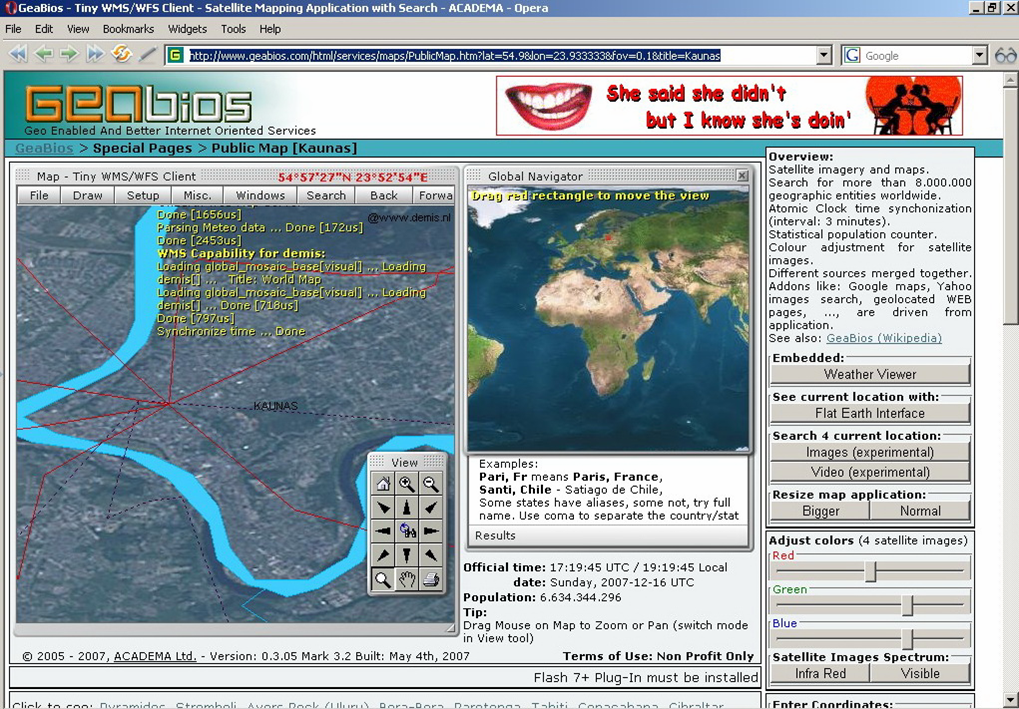
Task: Click inside the Google search field
Action: [x=914, y=56]
